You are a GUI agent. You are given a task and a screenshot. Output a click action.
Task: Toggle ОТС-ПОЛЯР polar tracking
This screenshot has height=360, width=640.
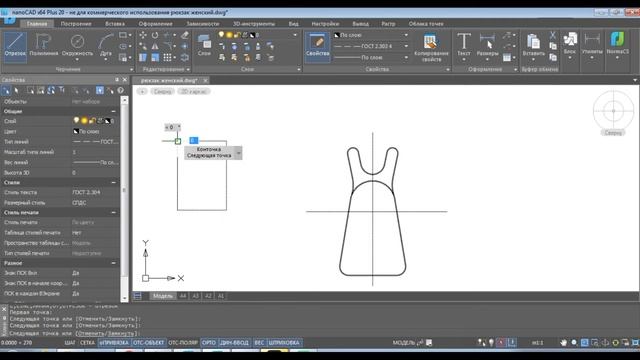(183, 342)
